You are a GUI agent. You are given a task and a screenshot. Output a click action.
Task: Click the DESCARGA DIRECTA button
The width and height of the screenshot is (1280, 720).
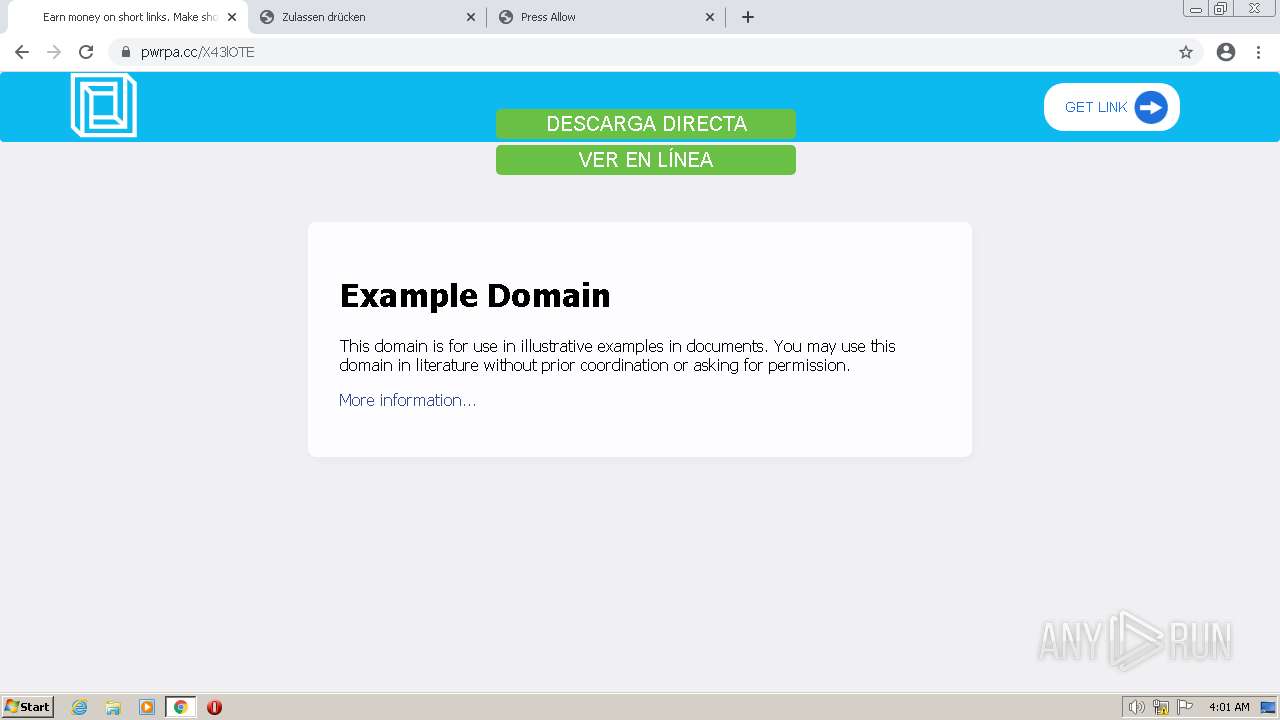(x=646, y=124)
